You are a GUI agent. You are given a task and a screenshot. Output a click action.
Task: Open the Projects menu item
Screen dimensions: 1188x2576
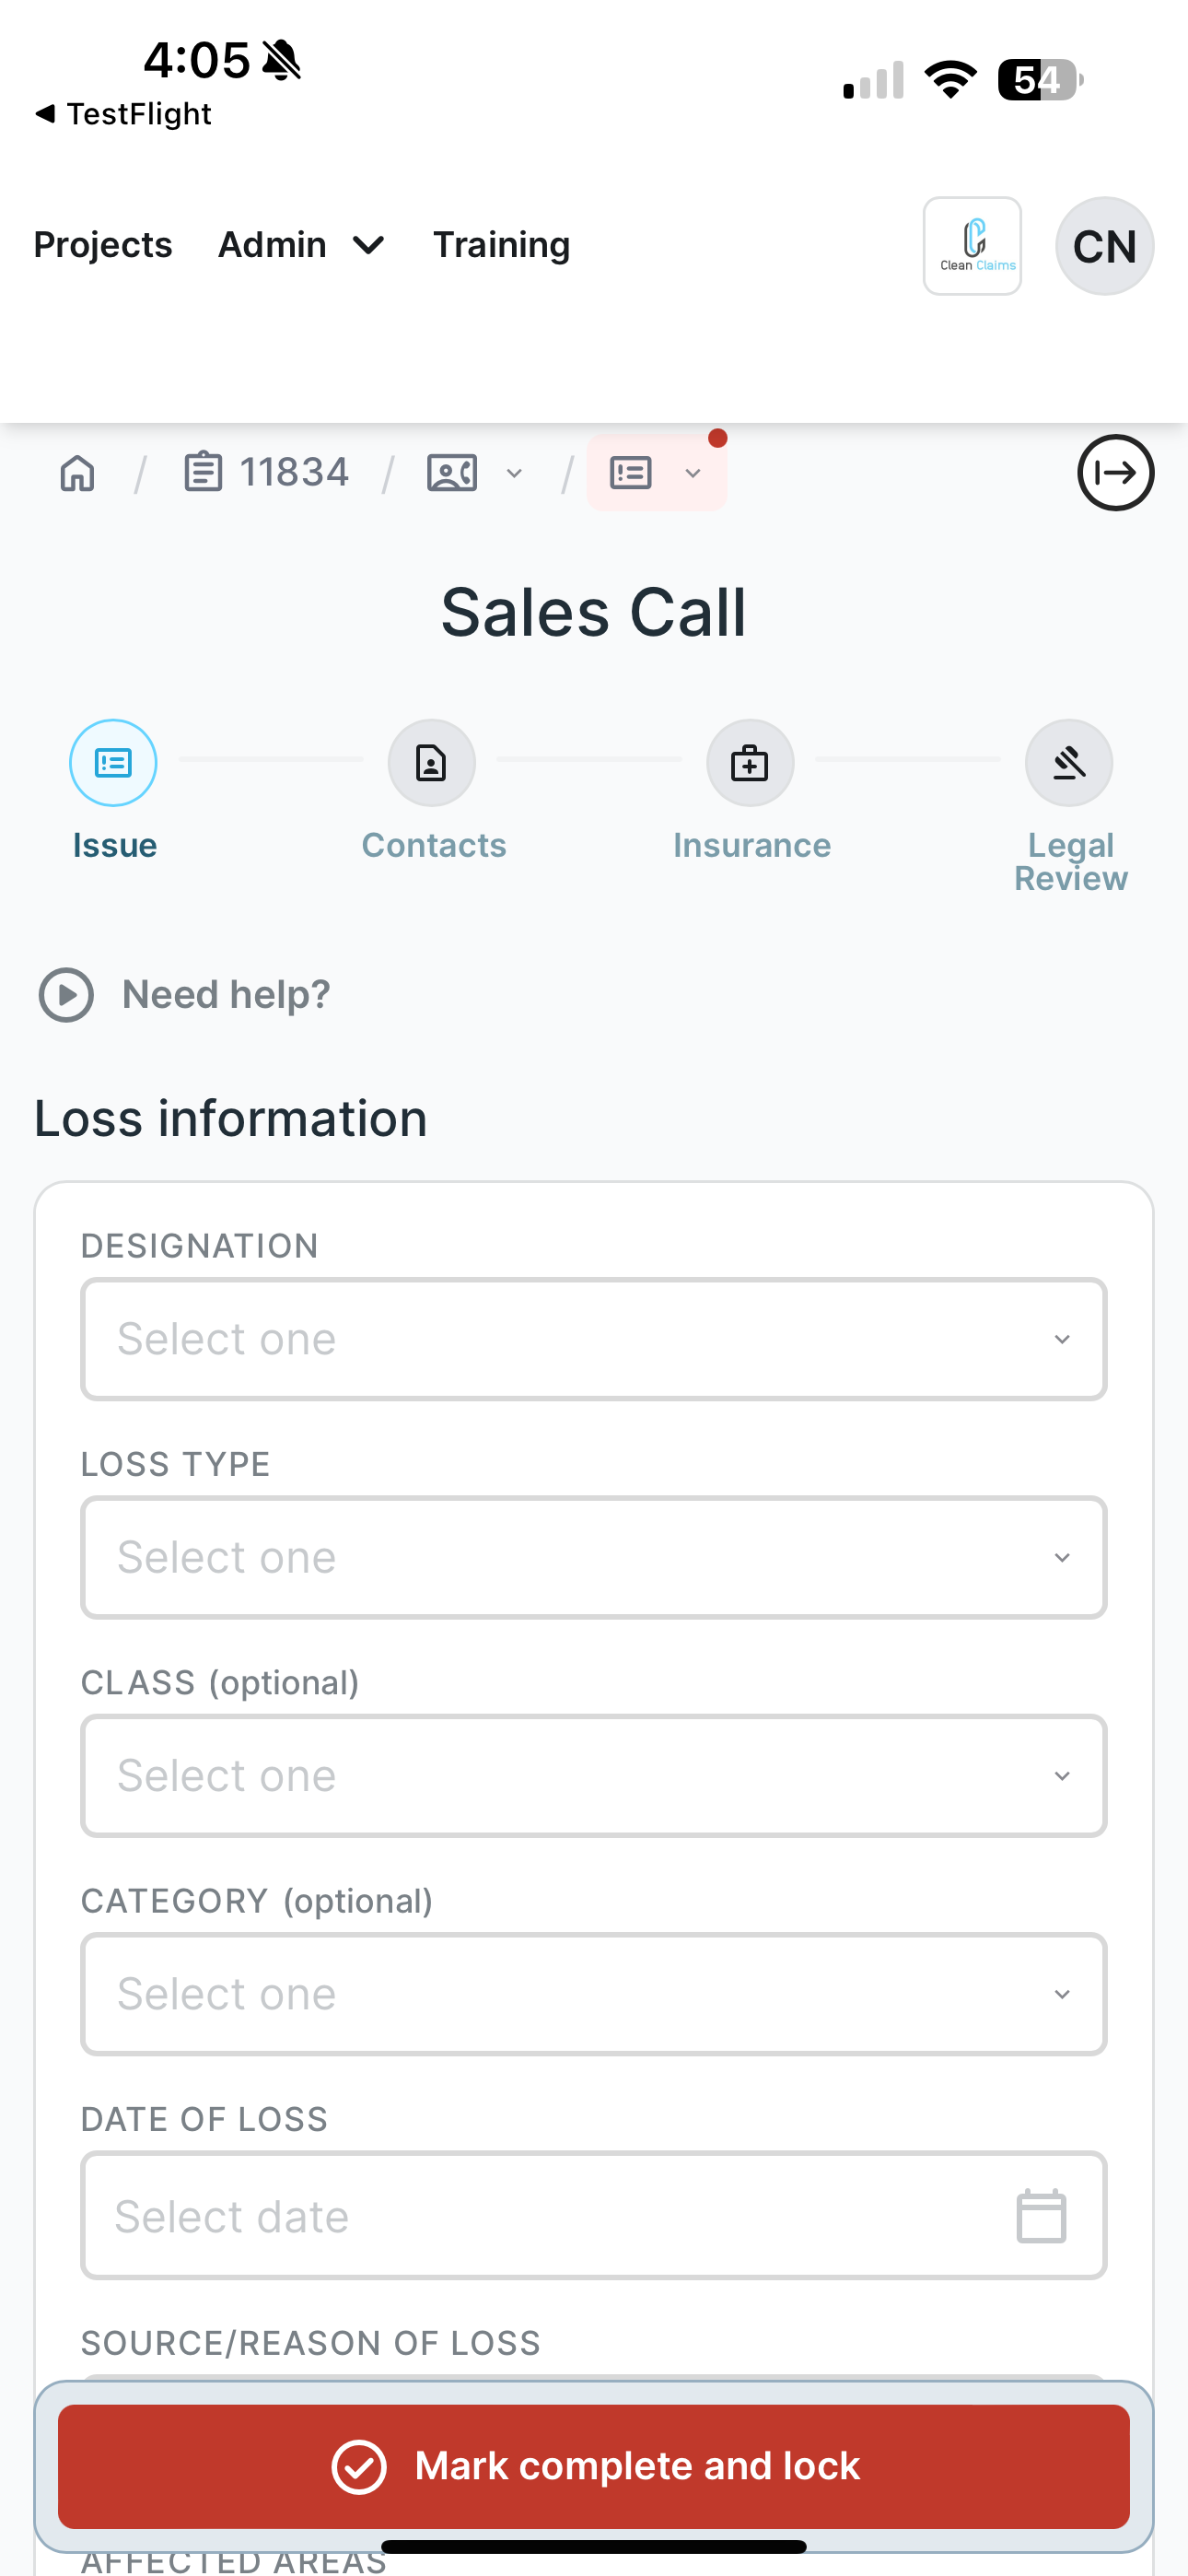[x=103, y=245]
